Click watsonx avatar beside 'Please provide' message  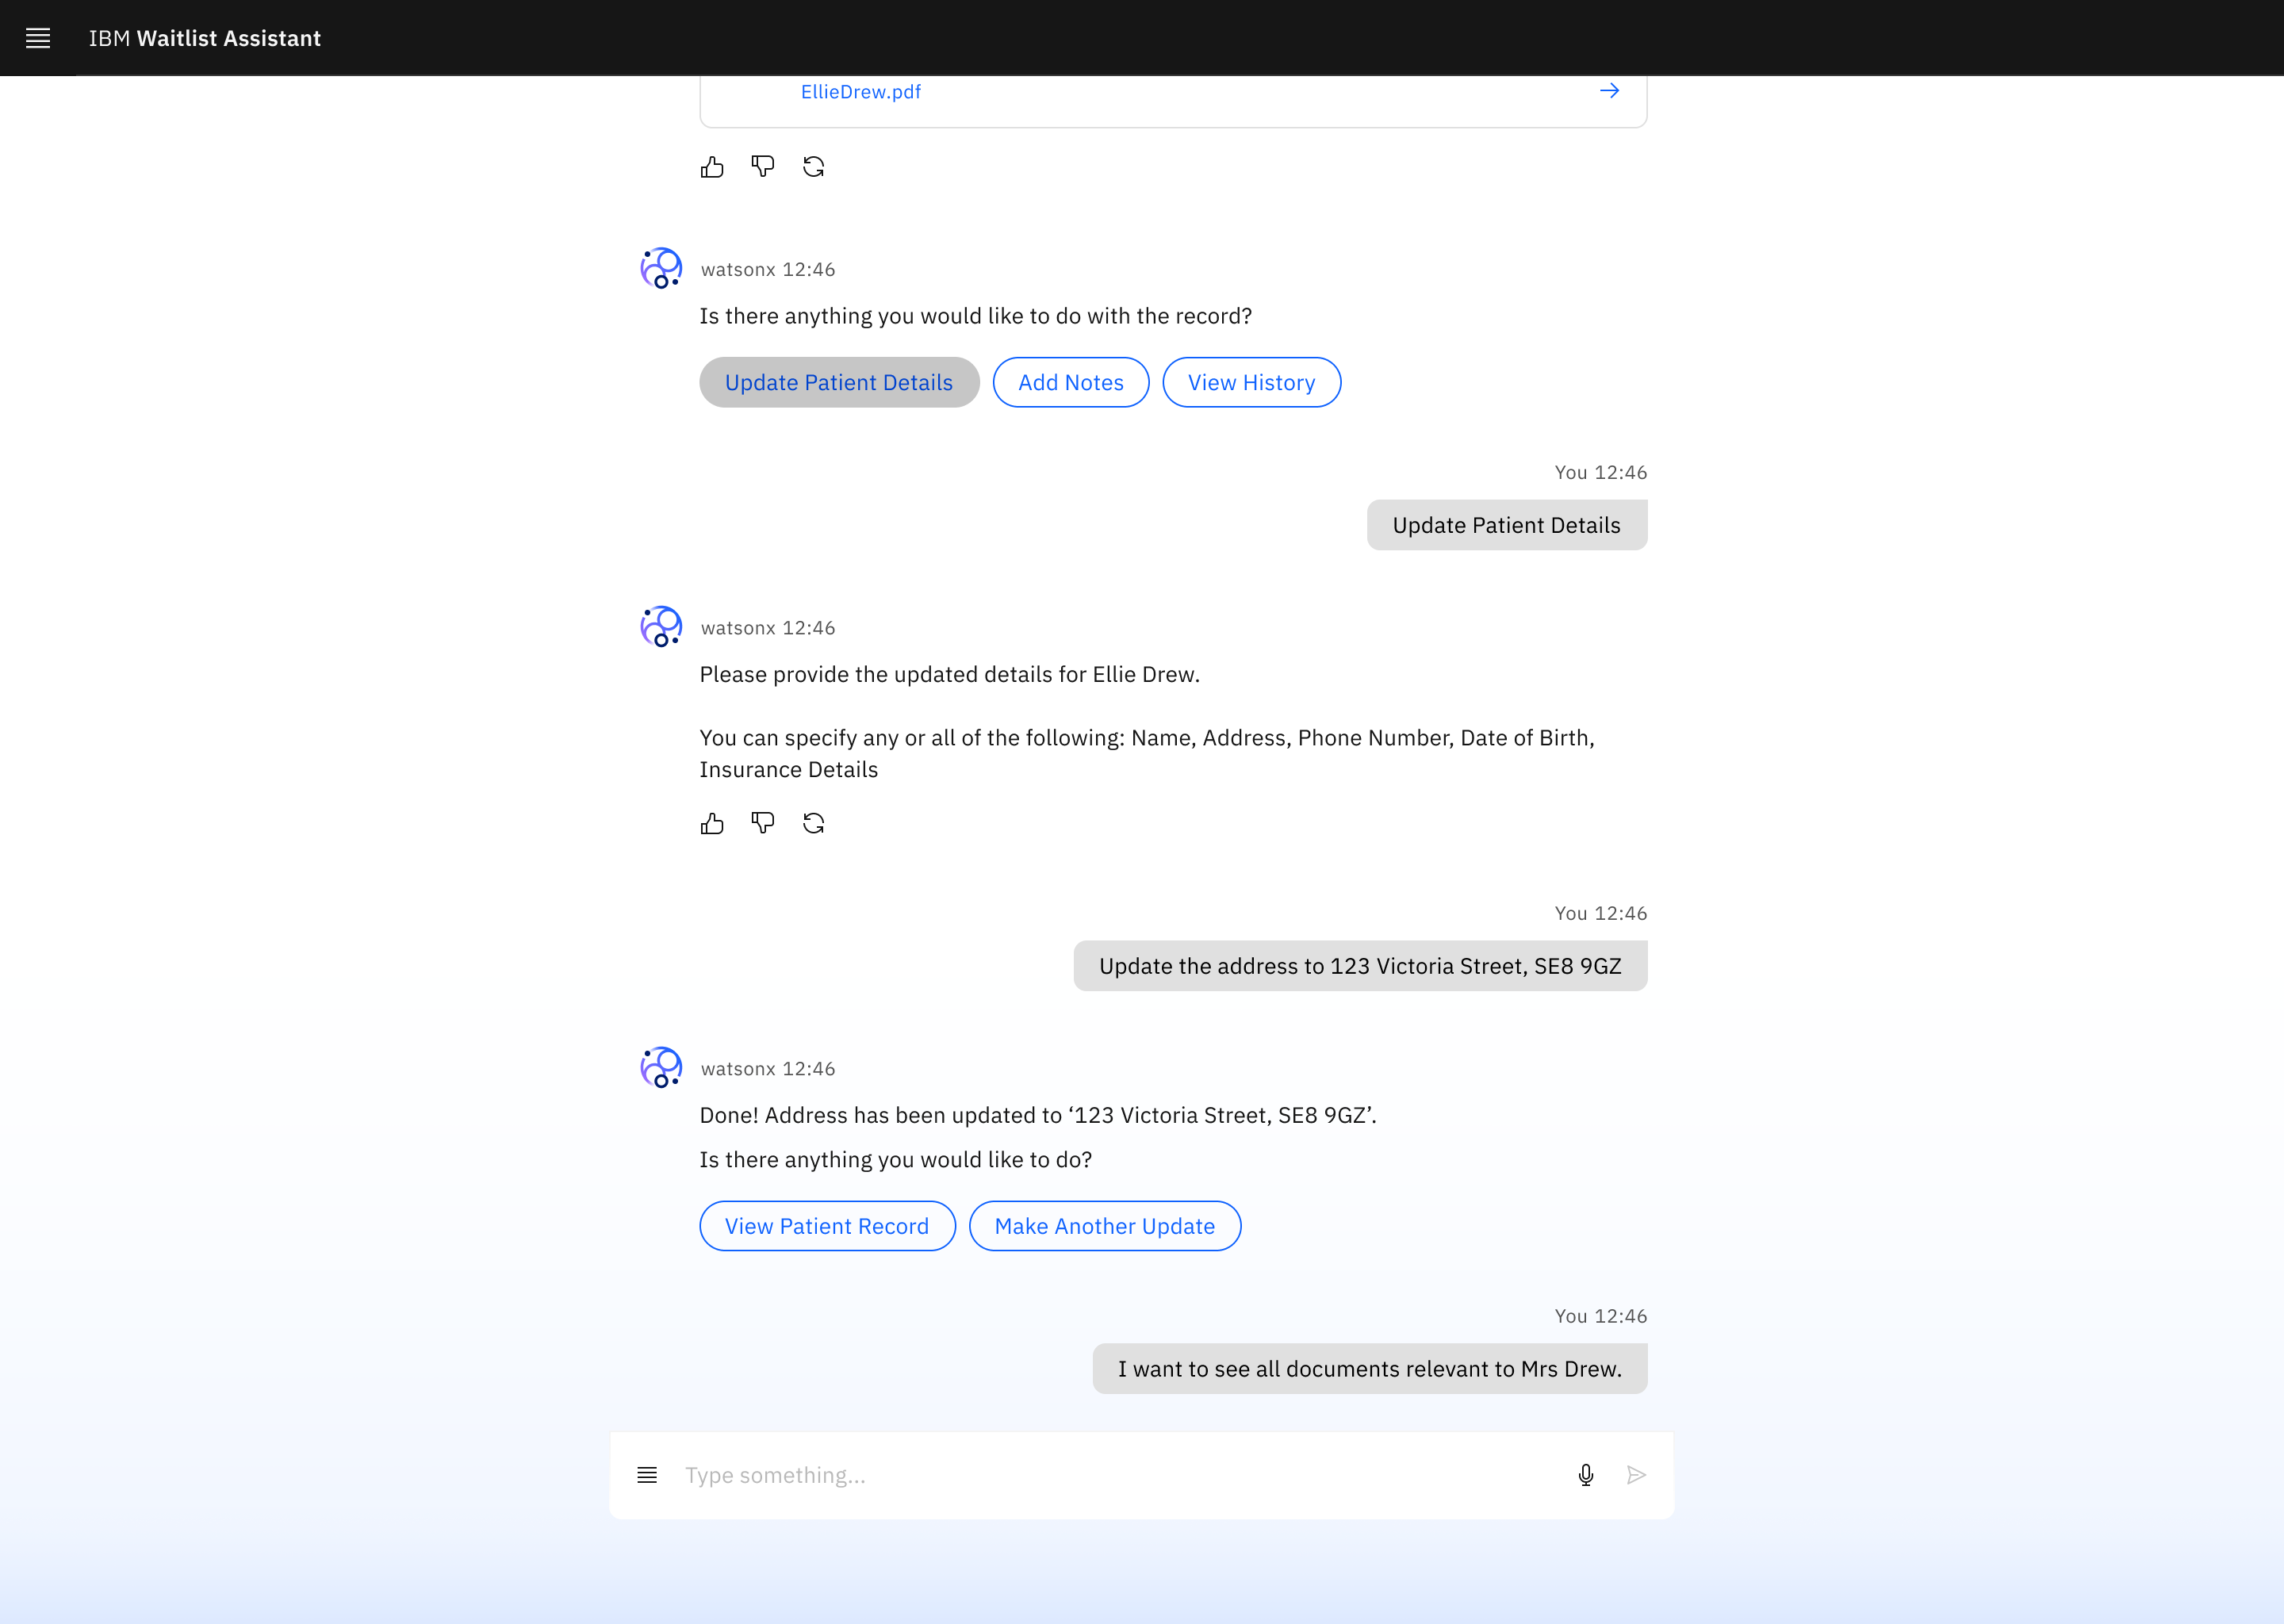pos(661,627)
